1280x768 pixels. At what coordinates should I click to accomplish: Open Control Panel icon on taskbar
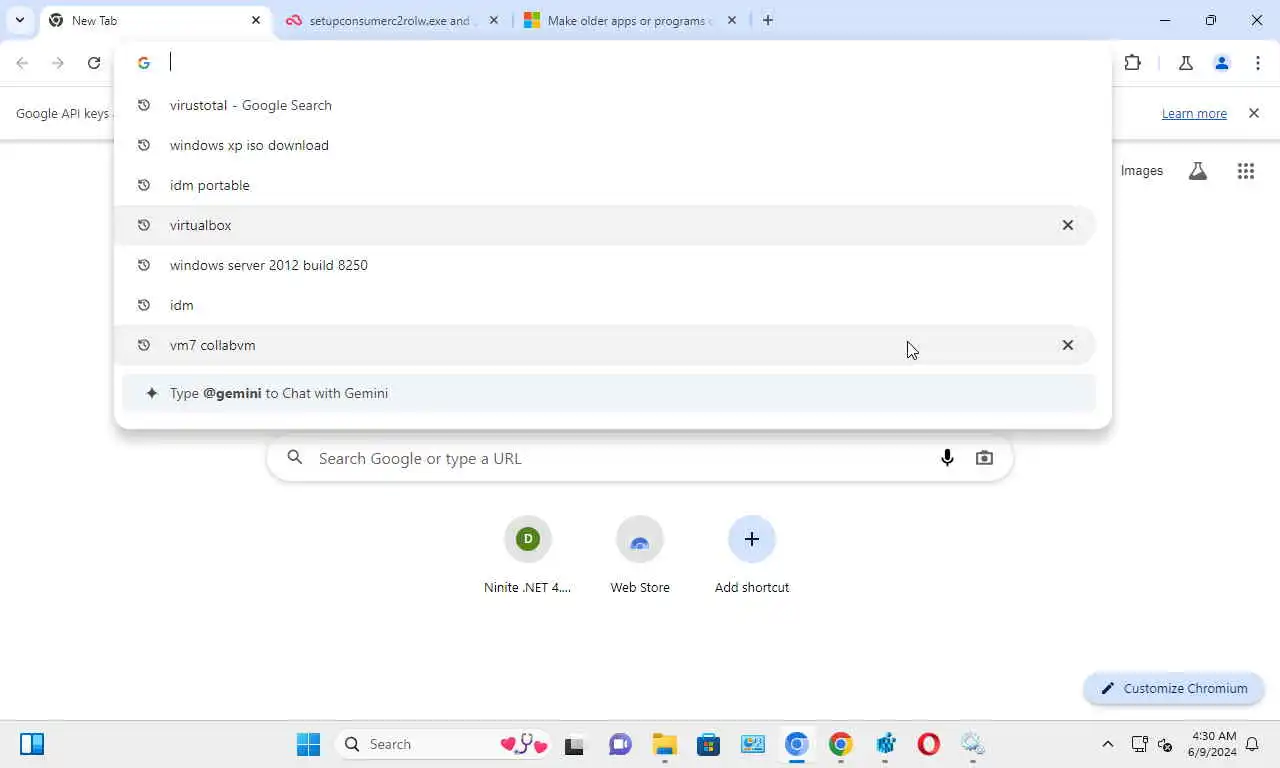pyautogui.click(x=752, y=744)
